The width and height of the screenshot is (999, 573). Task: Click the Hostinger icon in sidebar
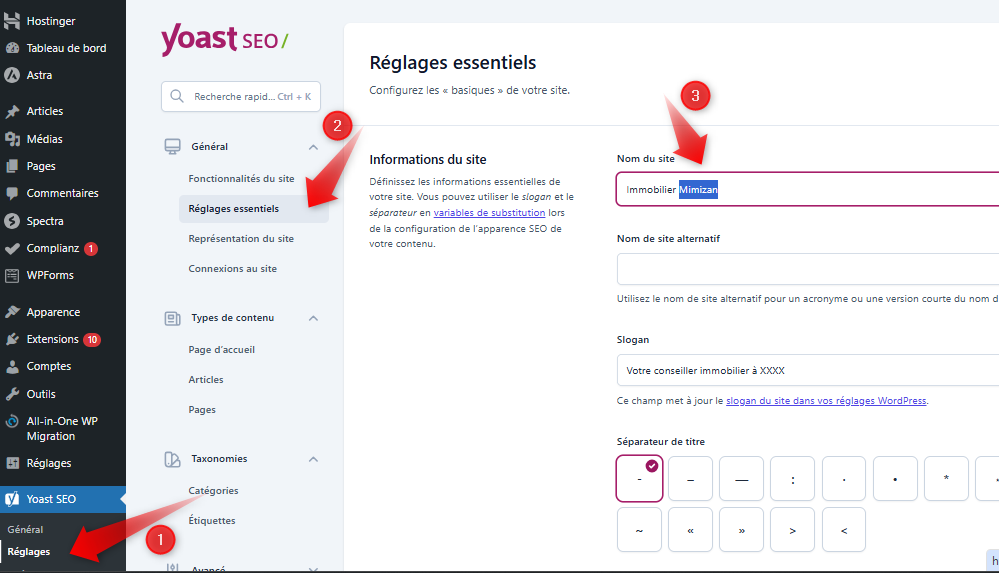click(13, 21)
